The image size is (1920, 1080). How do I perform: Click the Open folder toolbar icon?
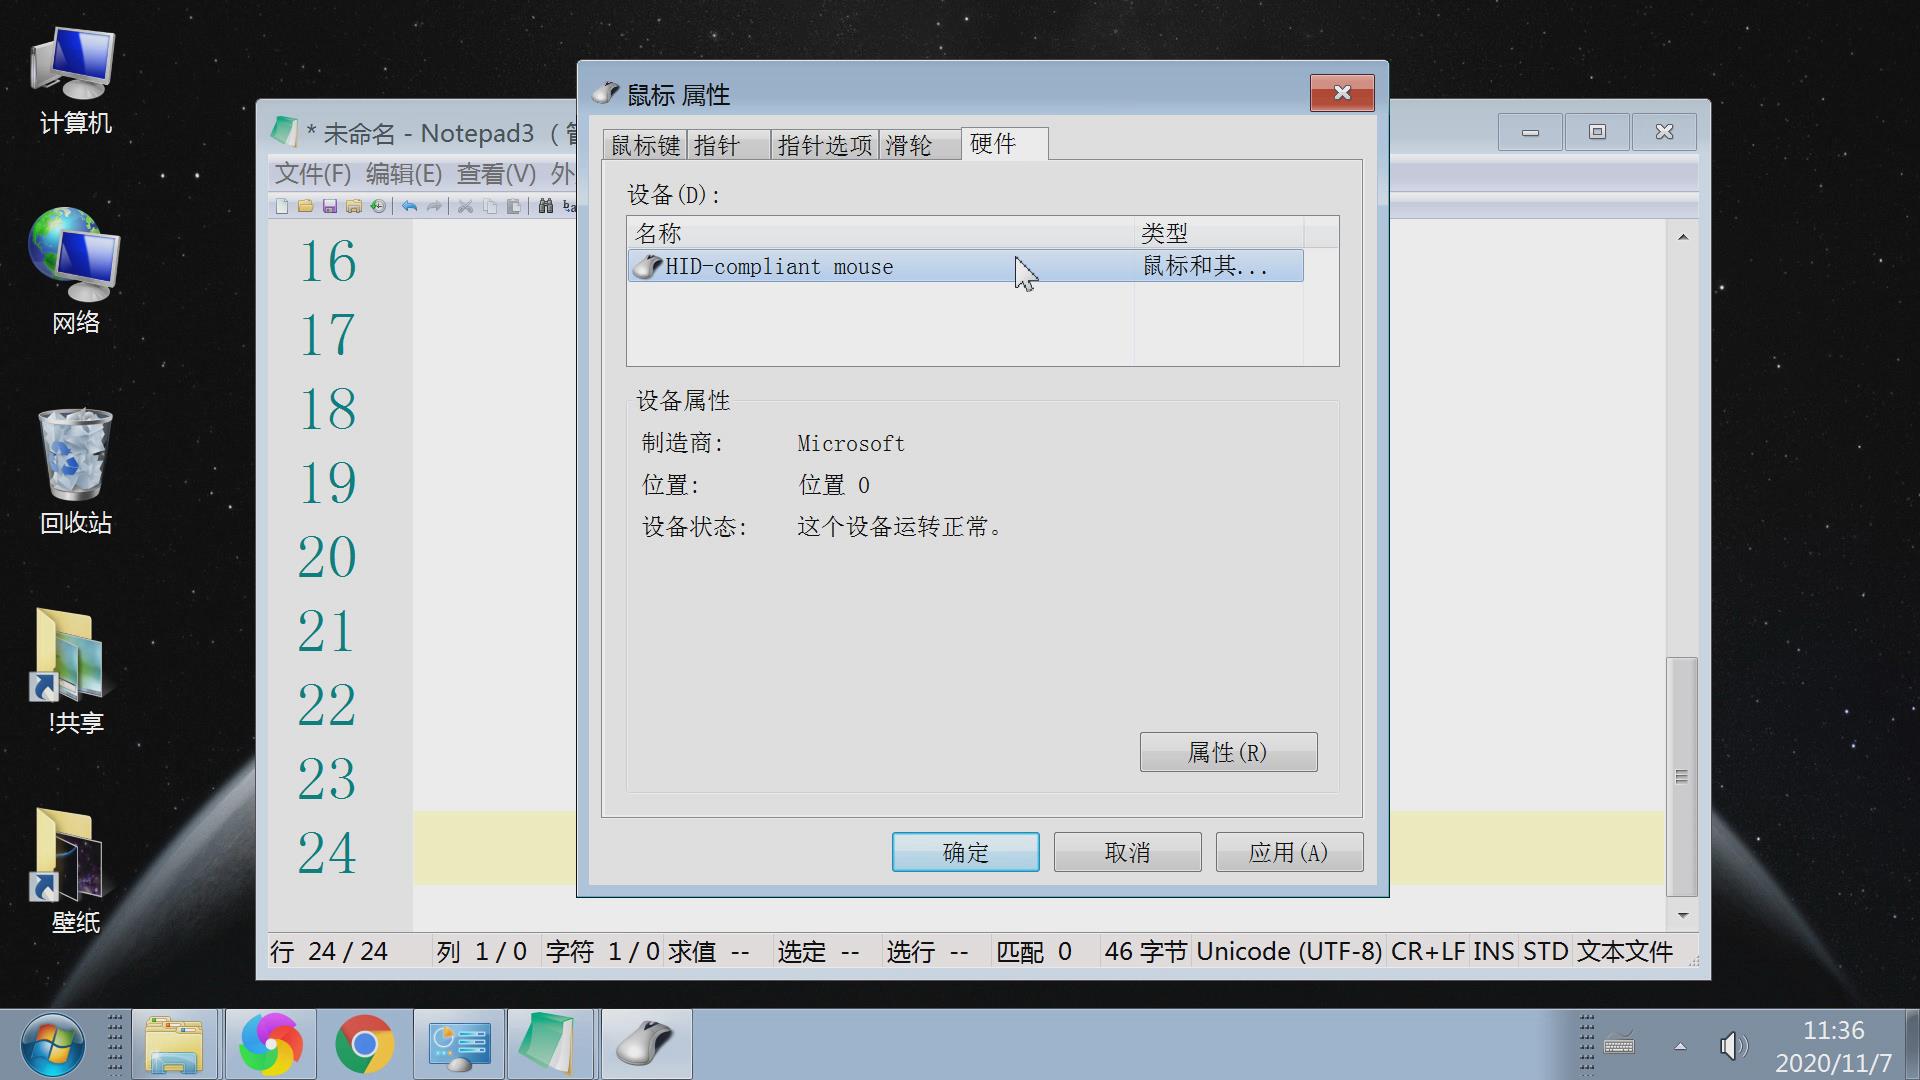(x=305, y=207)
